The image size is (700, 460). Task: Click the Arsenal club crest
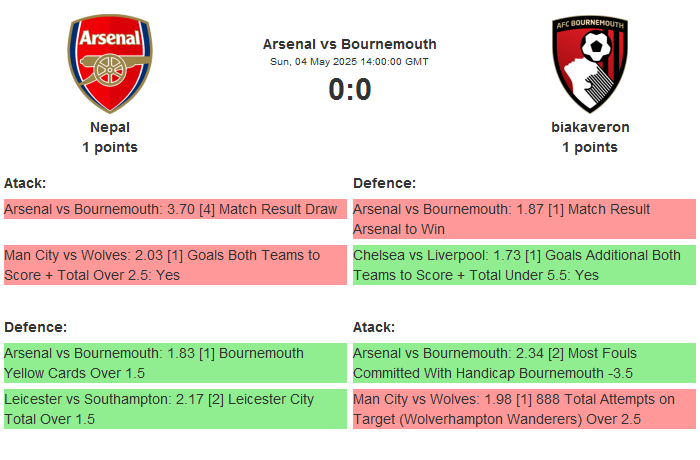(x=110, y=64)
